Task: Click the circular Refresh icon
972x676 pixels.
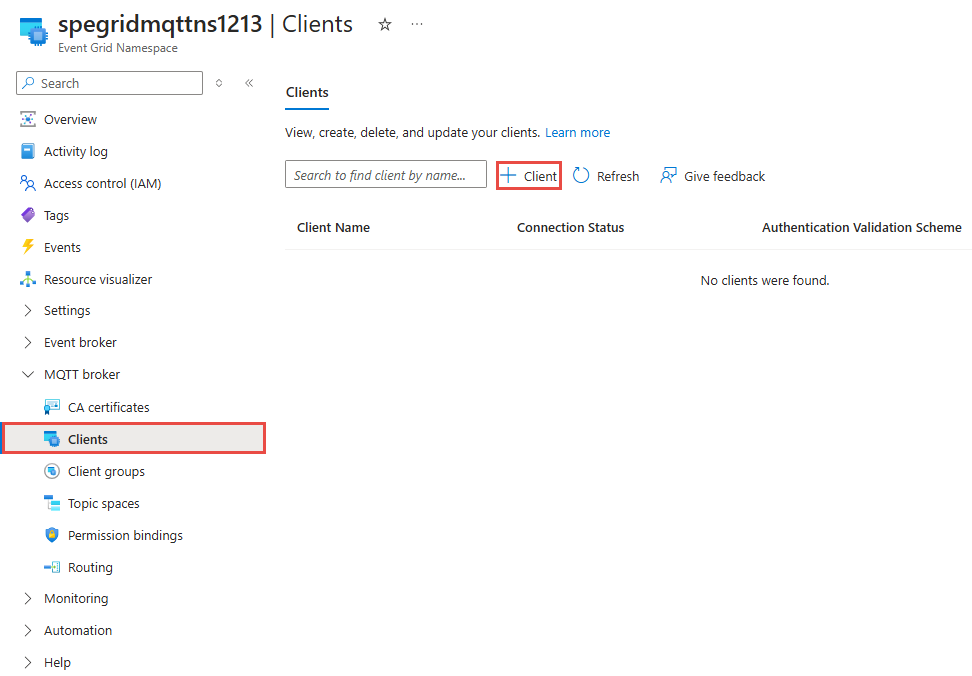Action: (x=581, y=175)
